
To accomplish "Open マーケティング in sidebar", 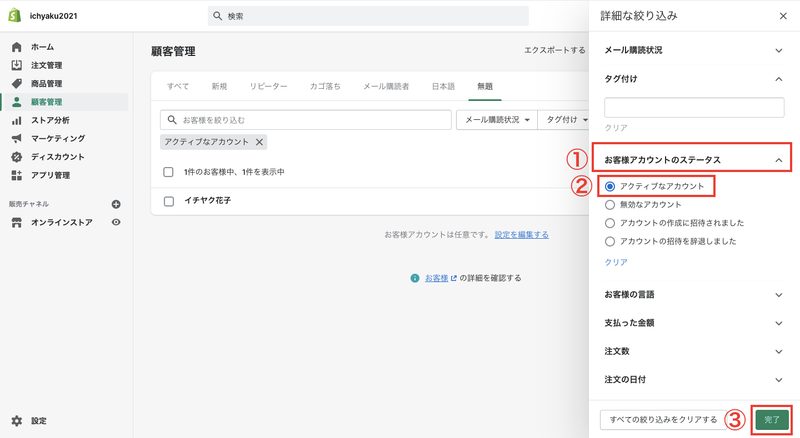I will (x=58, y=138).
